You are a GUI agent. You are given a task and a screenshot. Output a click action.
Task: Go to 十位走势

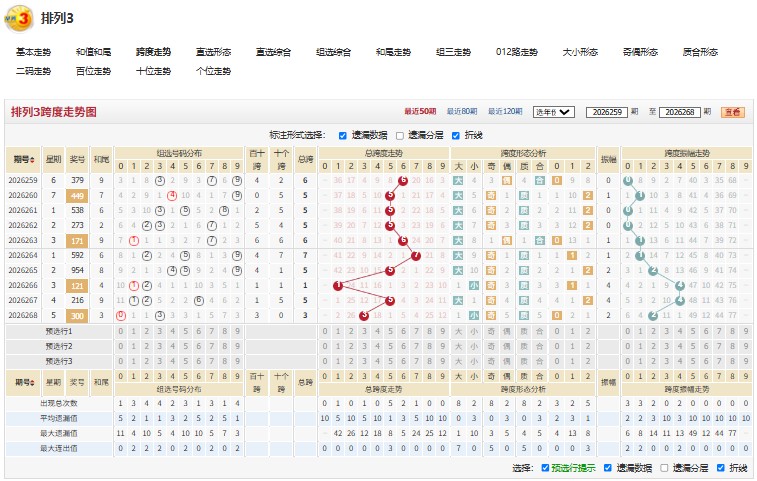coord(153,71)
